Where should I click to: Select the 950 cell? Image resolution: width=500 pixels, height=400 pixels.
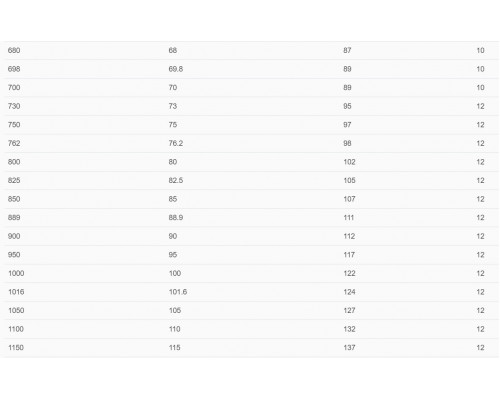[14, 255]
